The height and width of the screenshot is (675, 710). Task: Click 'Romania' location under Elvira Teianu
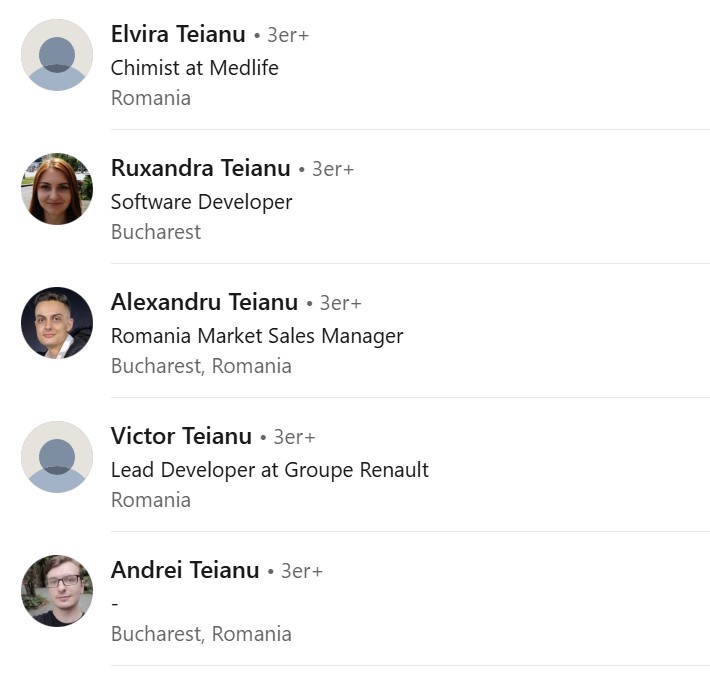pos(151,98)
